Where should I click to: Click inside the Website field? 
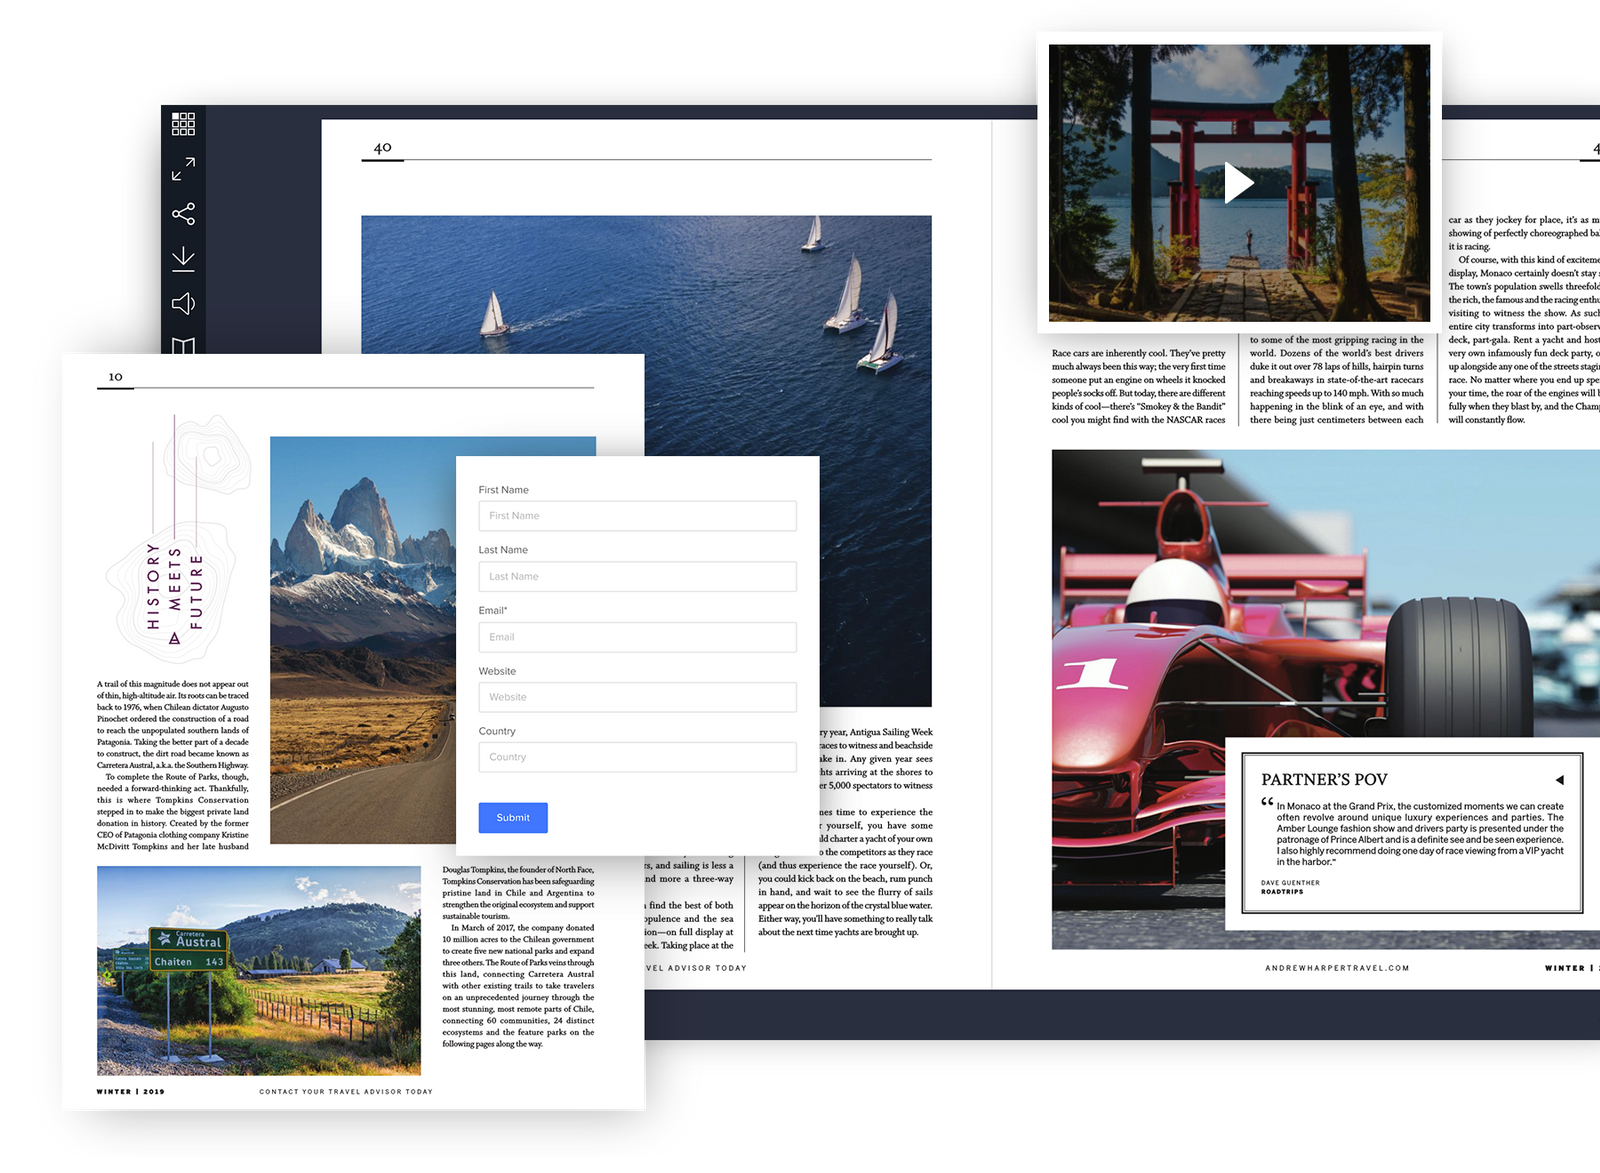click(x=637, y=697)
